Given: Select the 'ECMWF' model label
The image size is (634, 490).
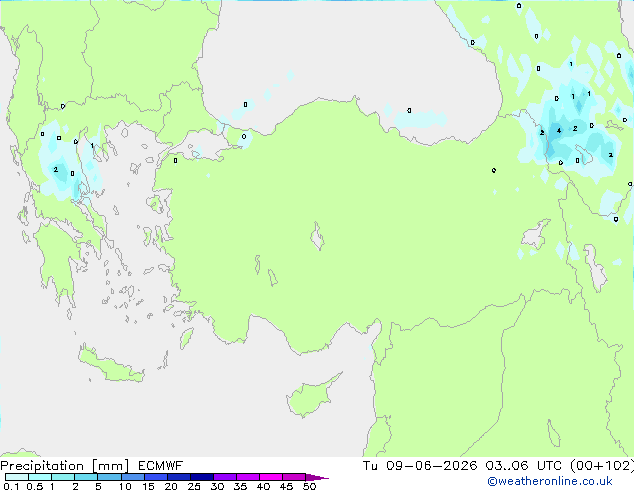Looking at the screenshot, I should (161, 466).
